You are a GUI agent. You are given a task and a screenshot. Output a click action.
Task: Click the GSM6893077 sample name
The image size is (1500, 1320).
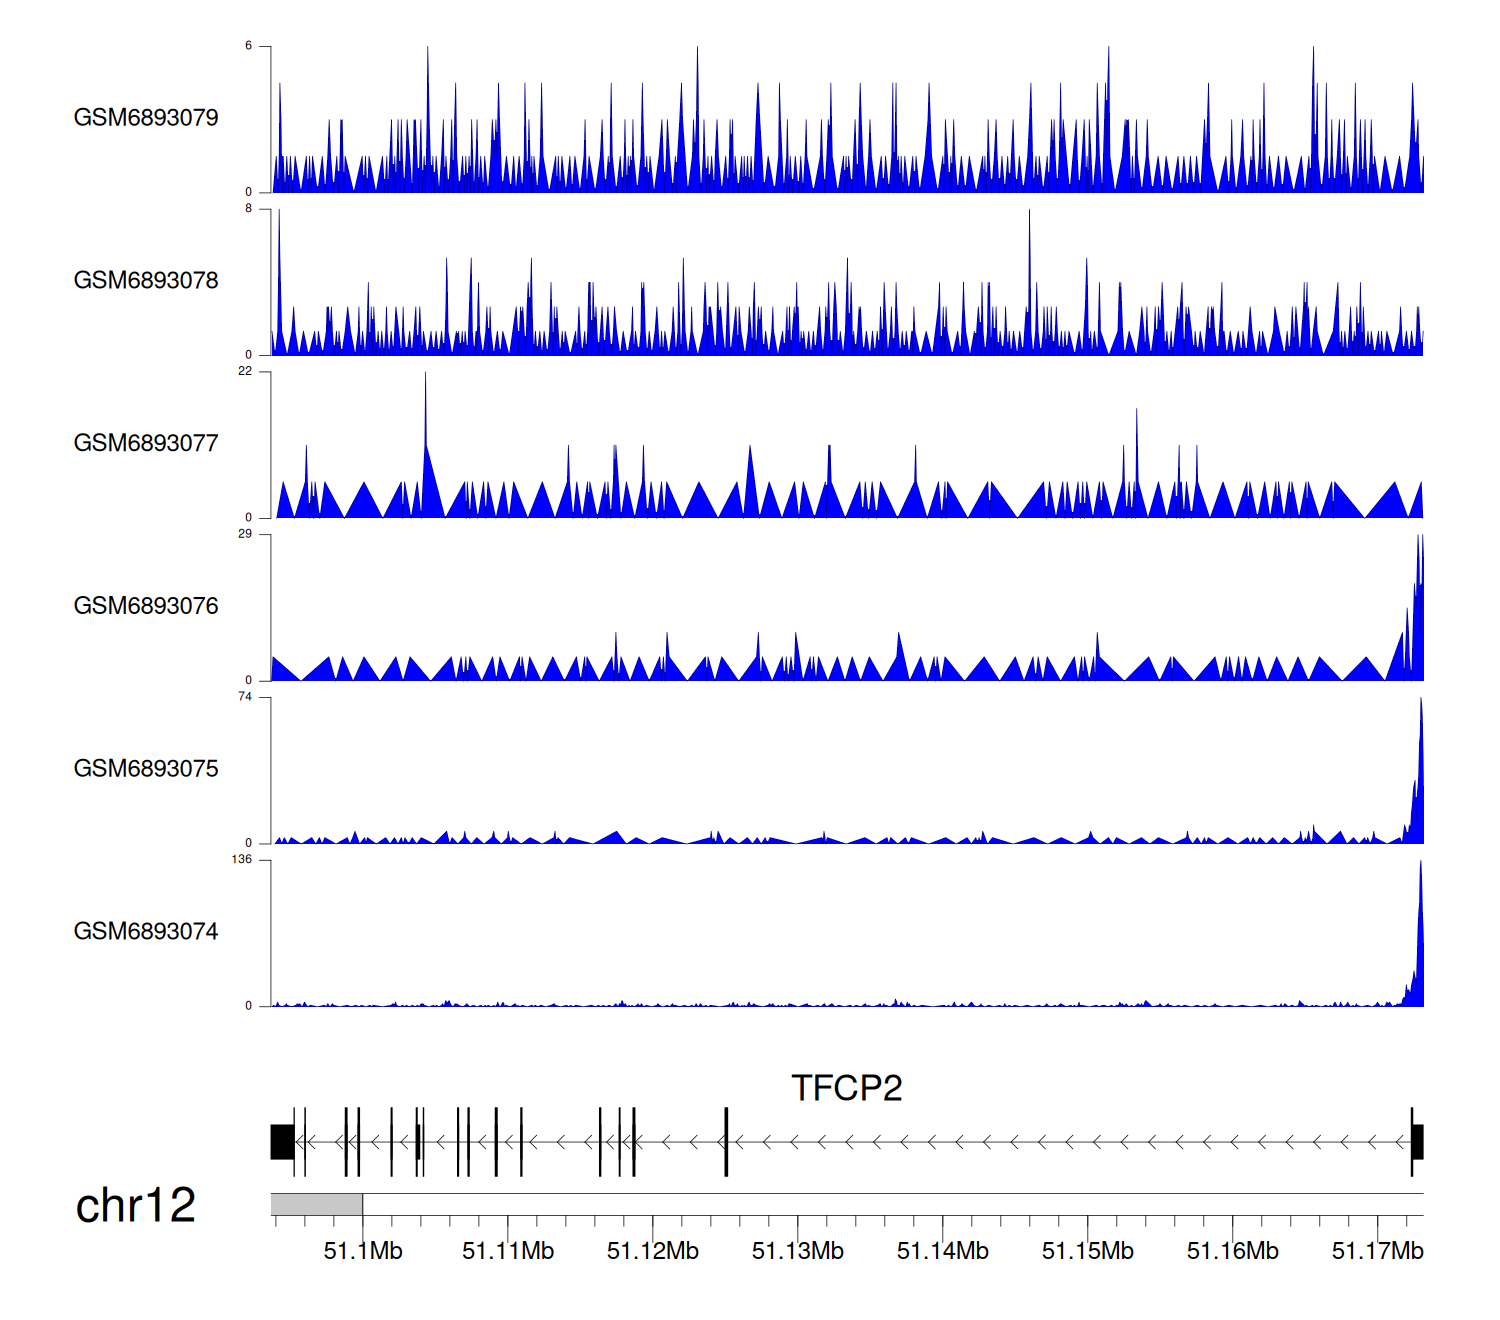coord(146,444)
